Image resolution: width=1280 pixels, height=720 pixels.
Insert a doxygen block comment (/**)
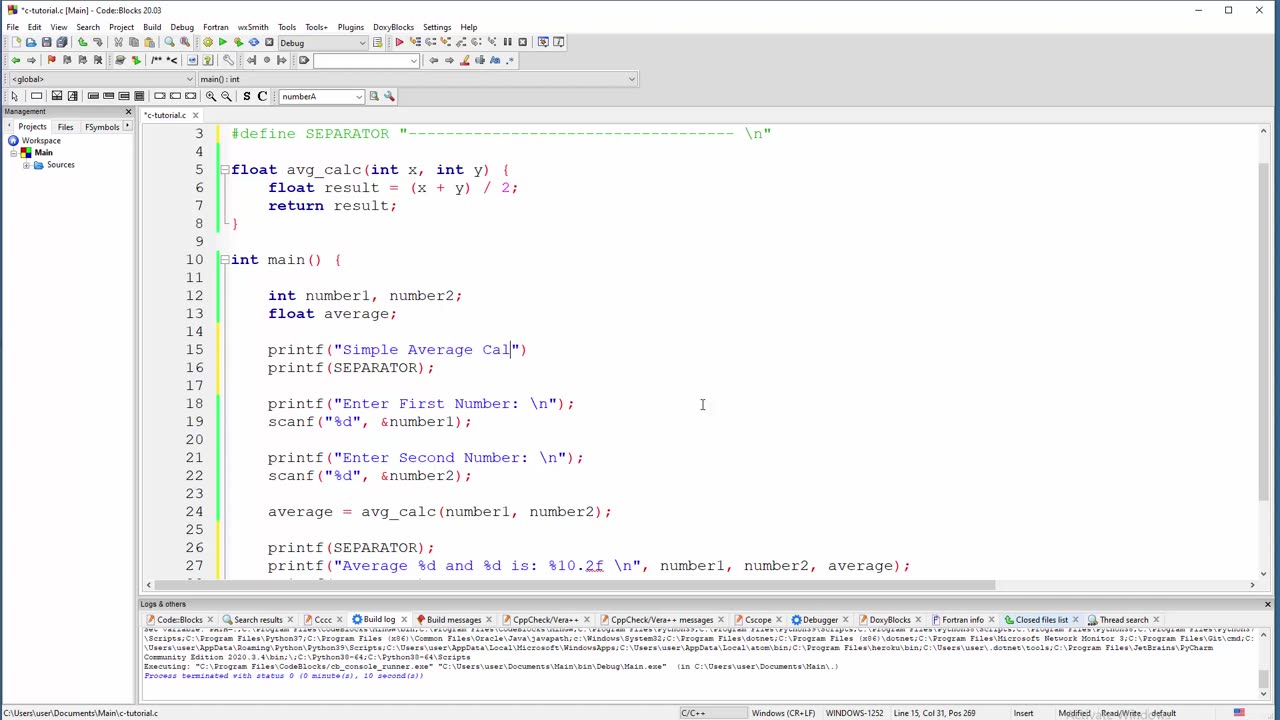point(157,60)
